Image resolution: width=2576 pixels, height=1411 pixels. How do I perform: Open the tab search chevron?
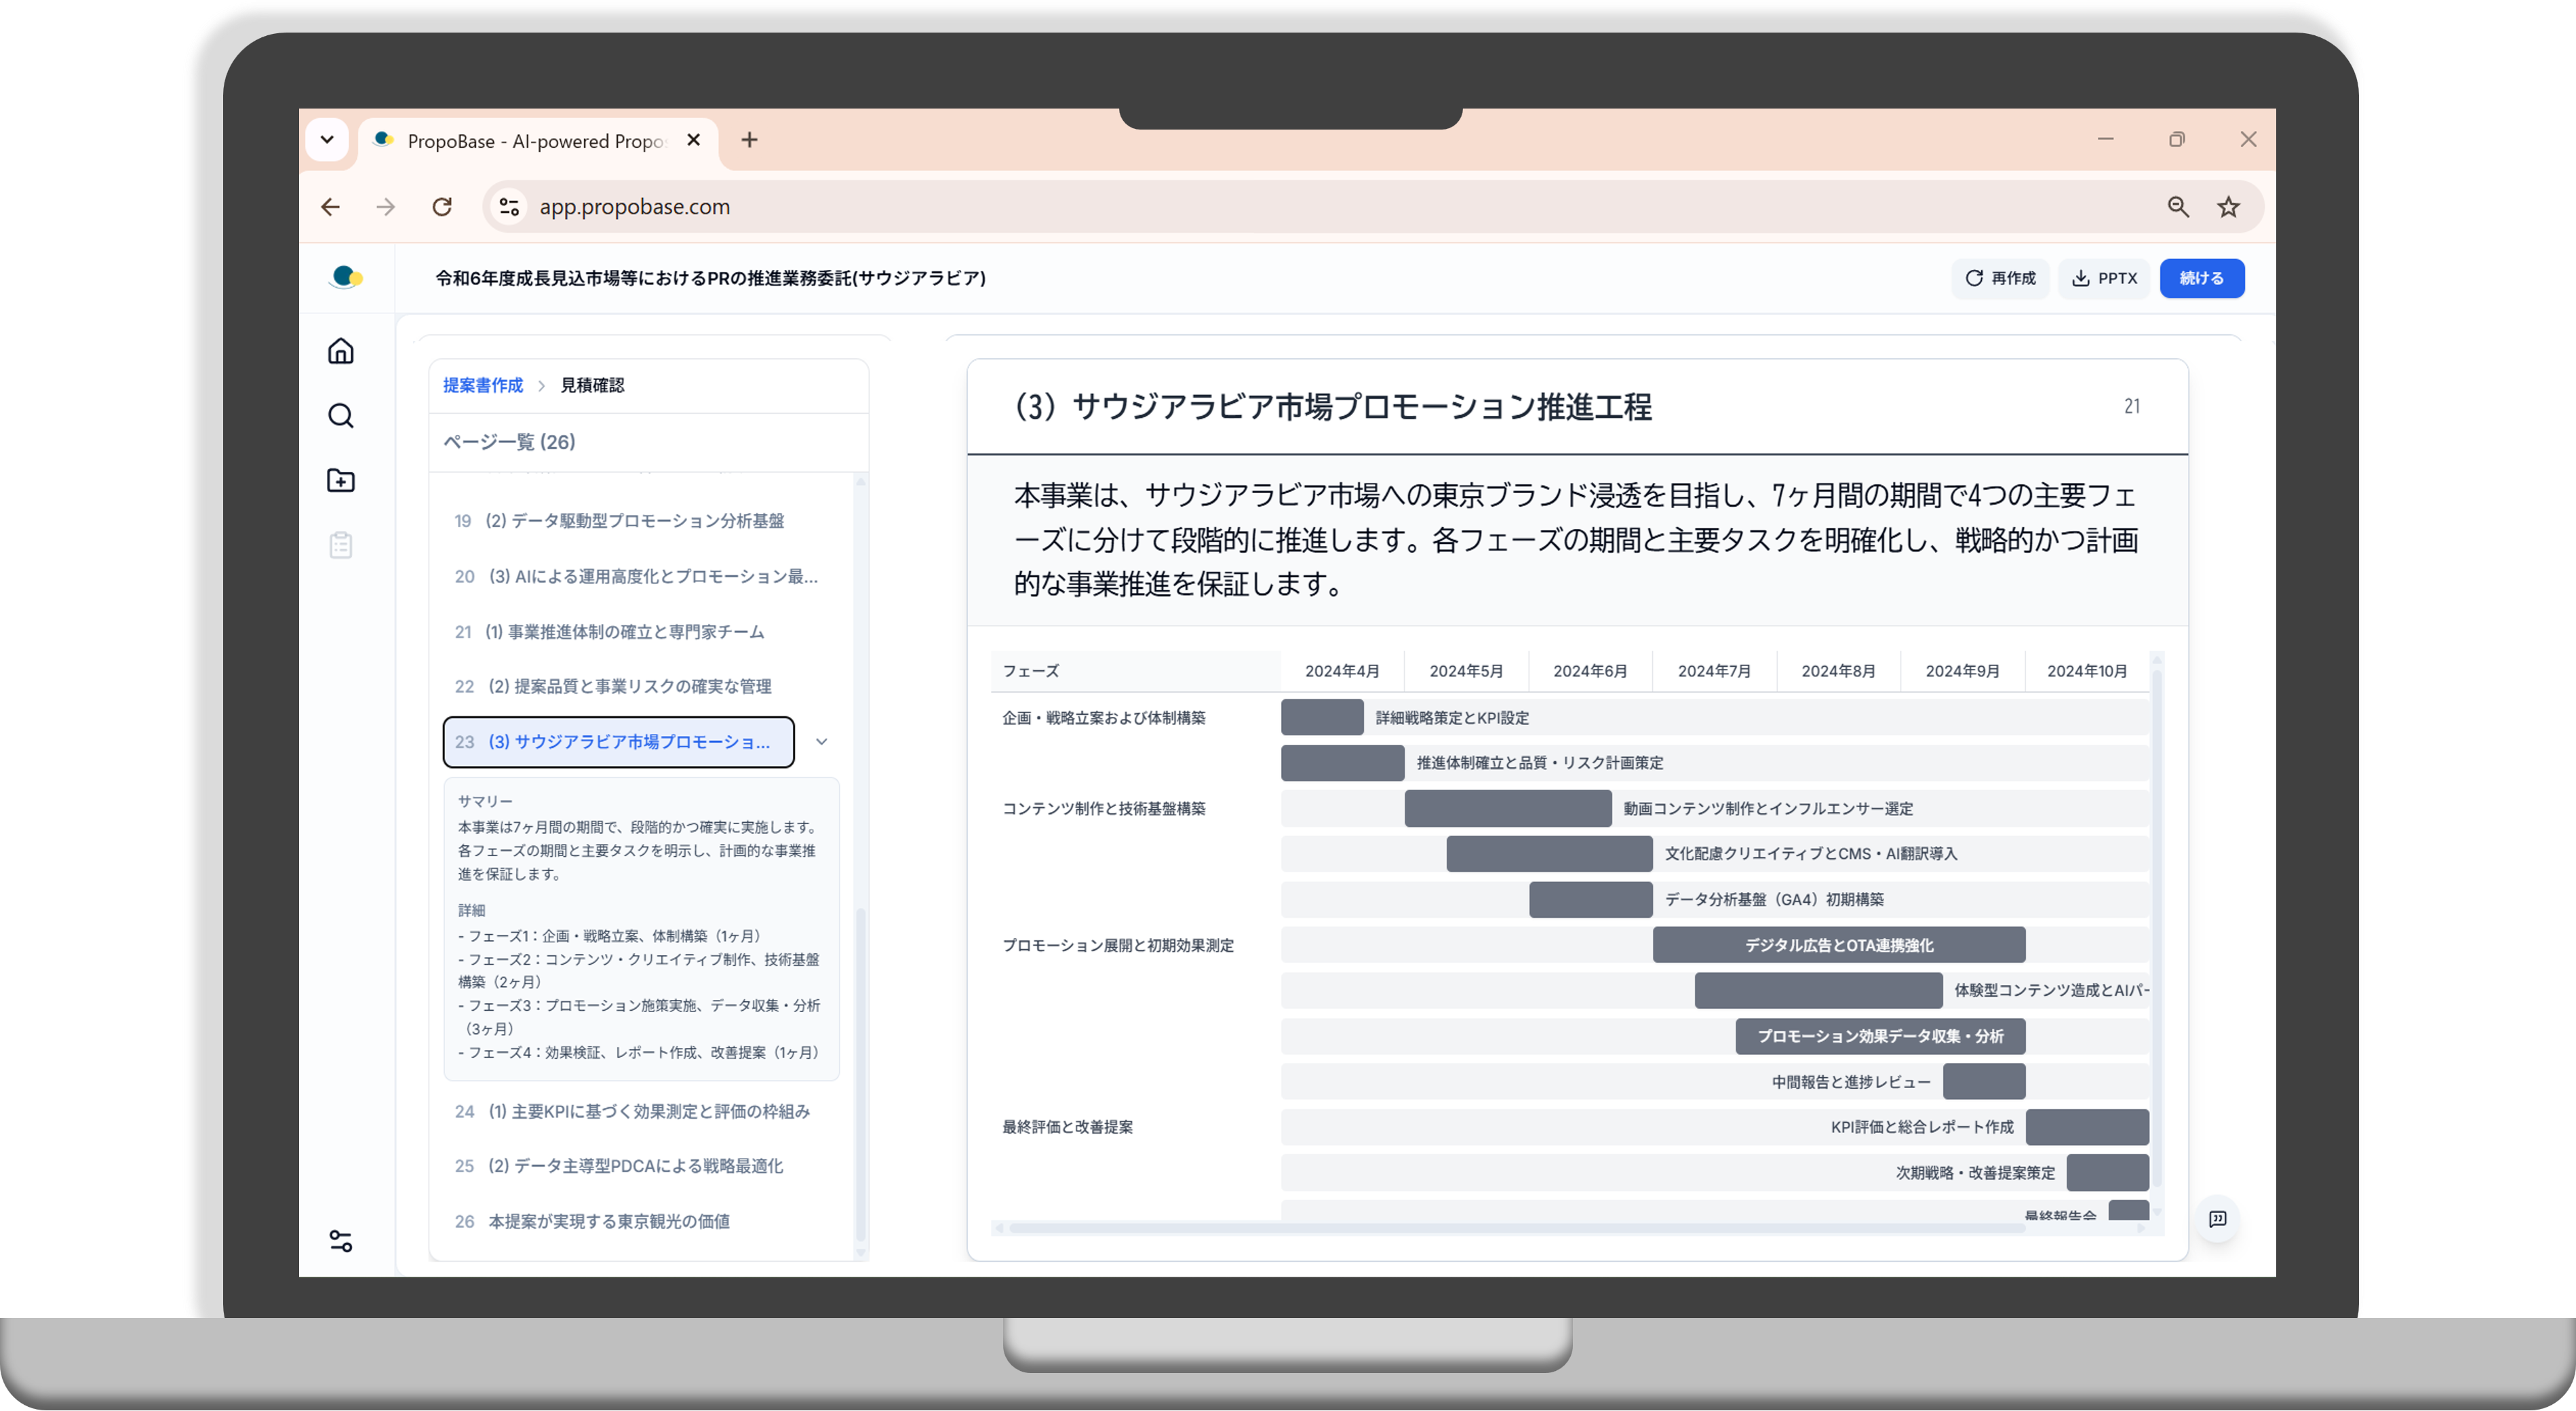click(328, 140)
